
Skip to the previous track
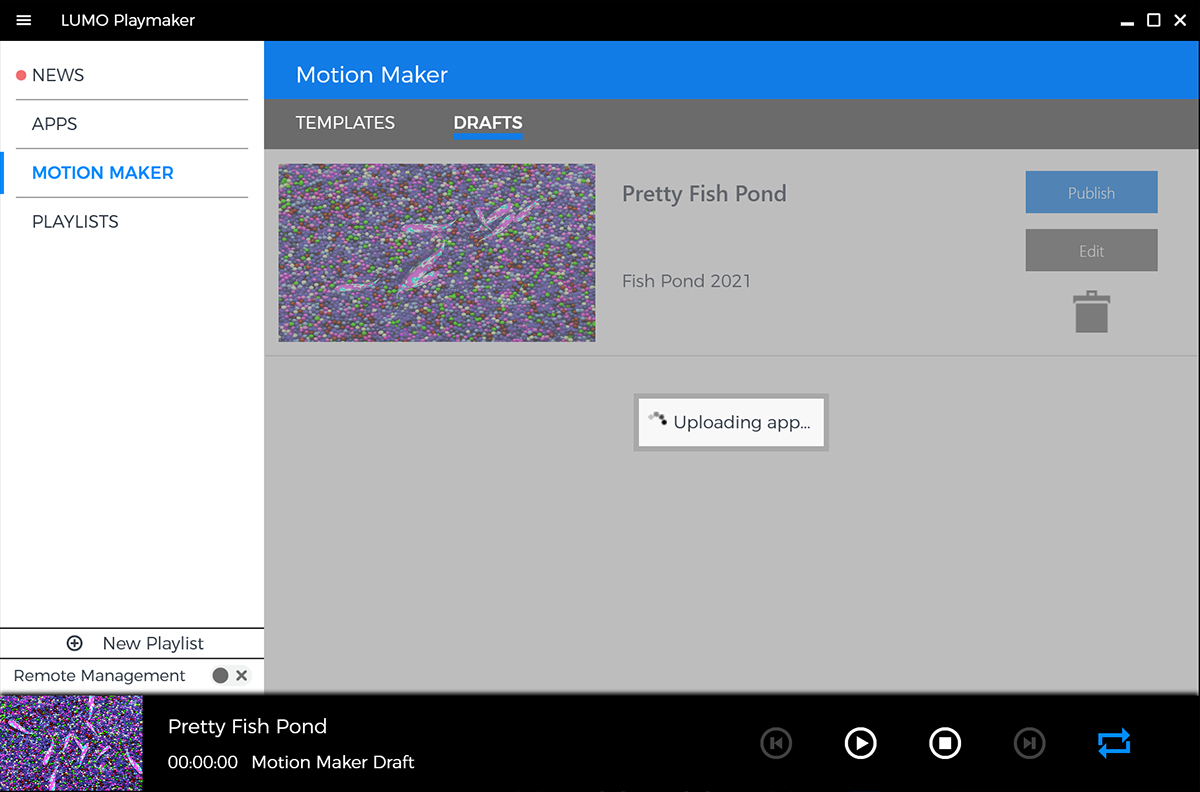[x=776, y=743]
